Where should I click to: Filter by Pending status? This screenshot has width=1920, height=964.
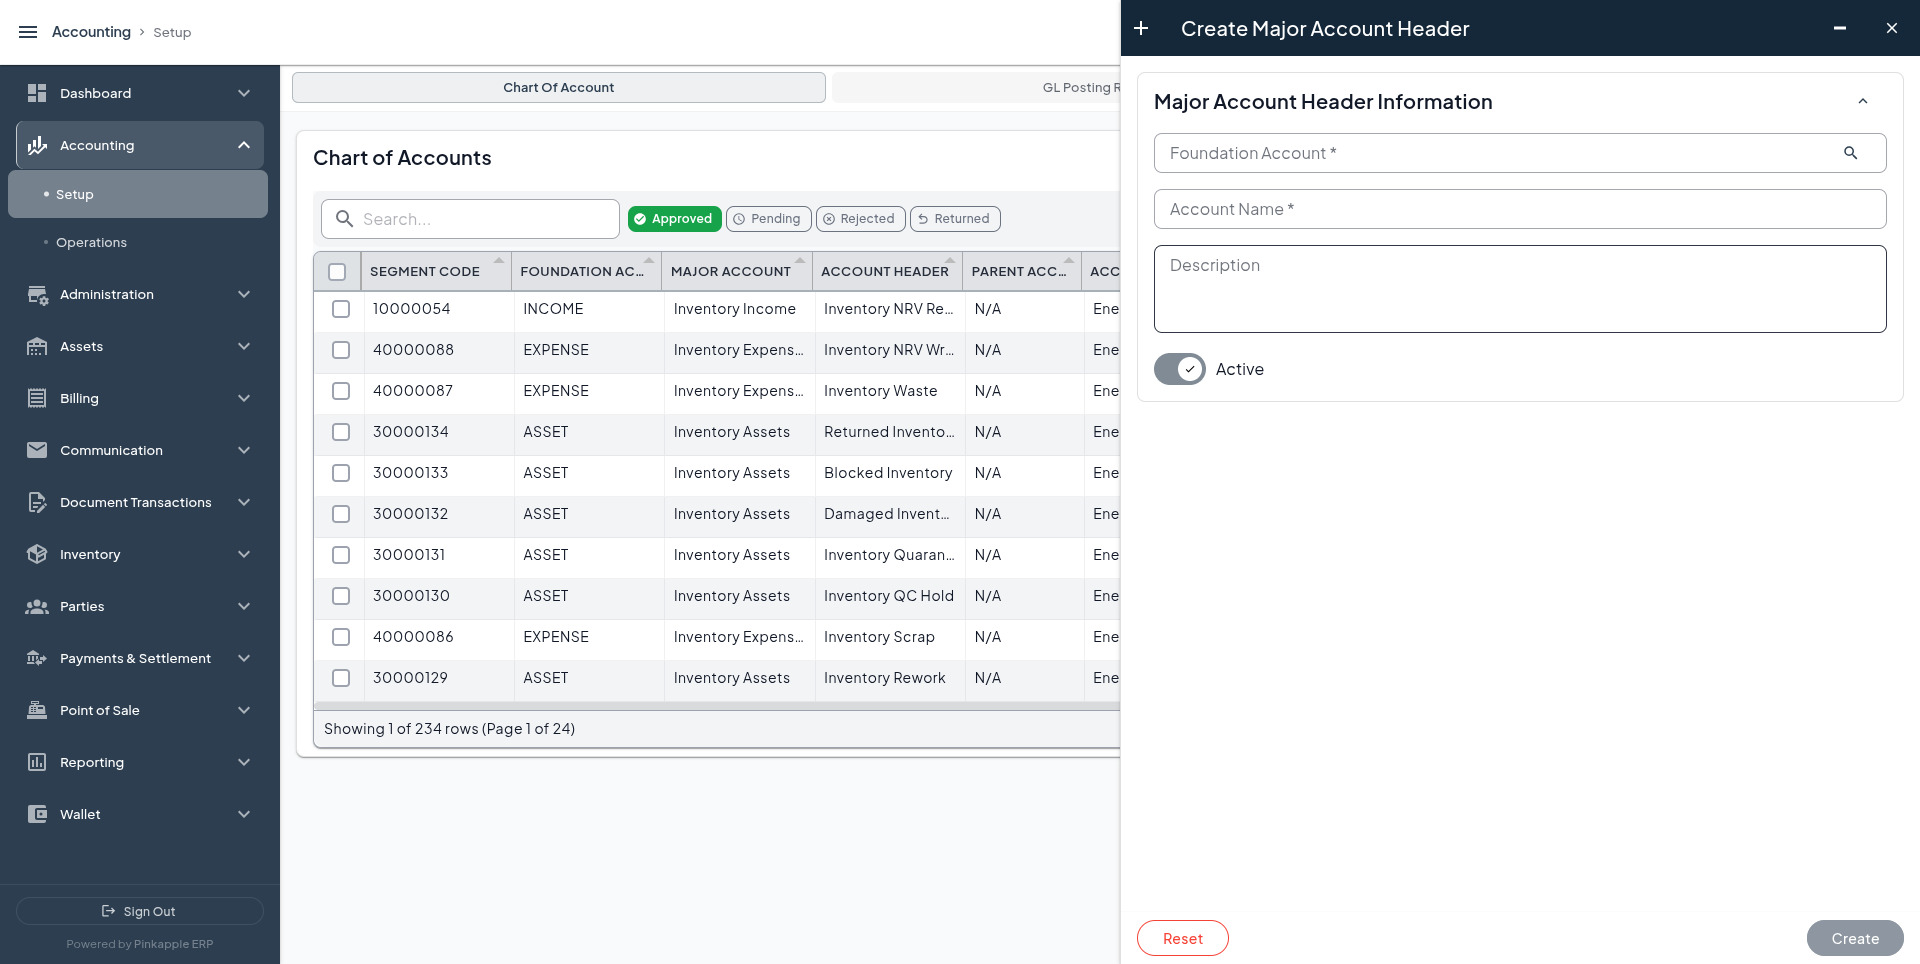767,219
